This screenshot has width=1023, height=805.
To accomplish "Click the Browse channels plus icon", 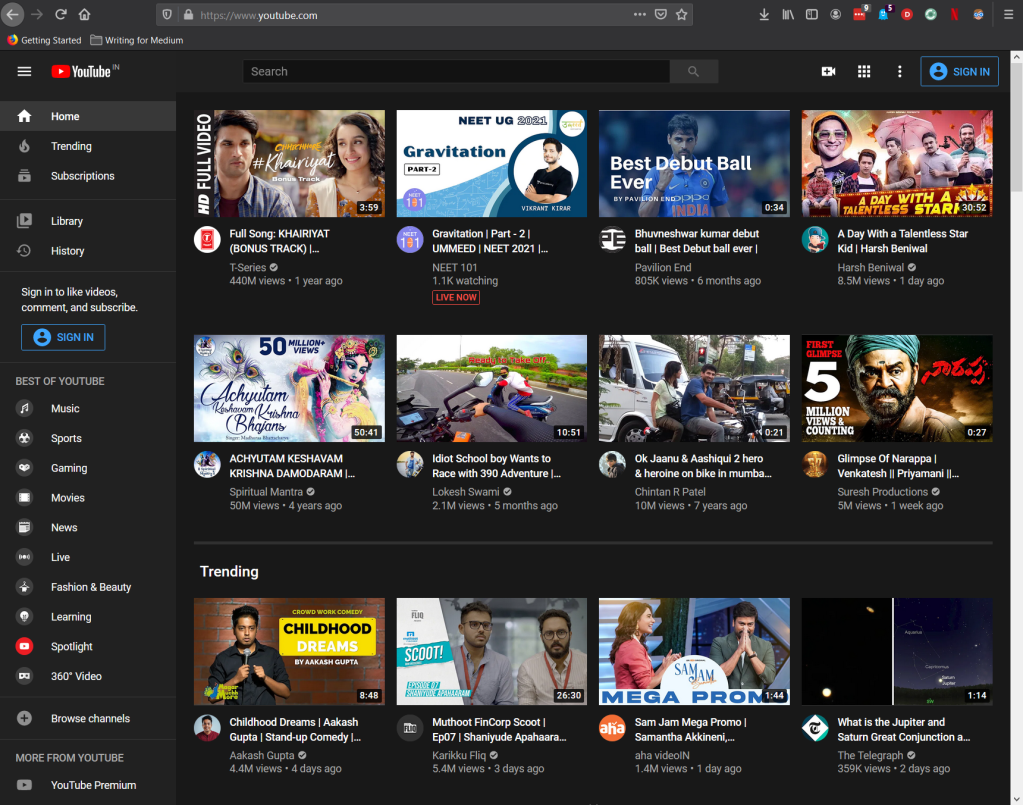I will (x=25, y=718).
